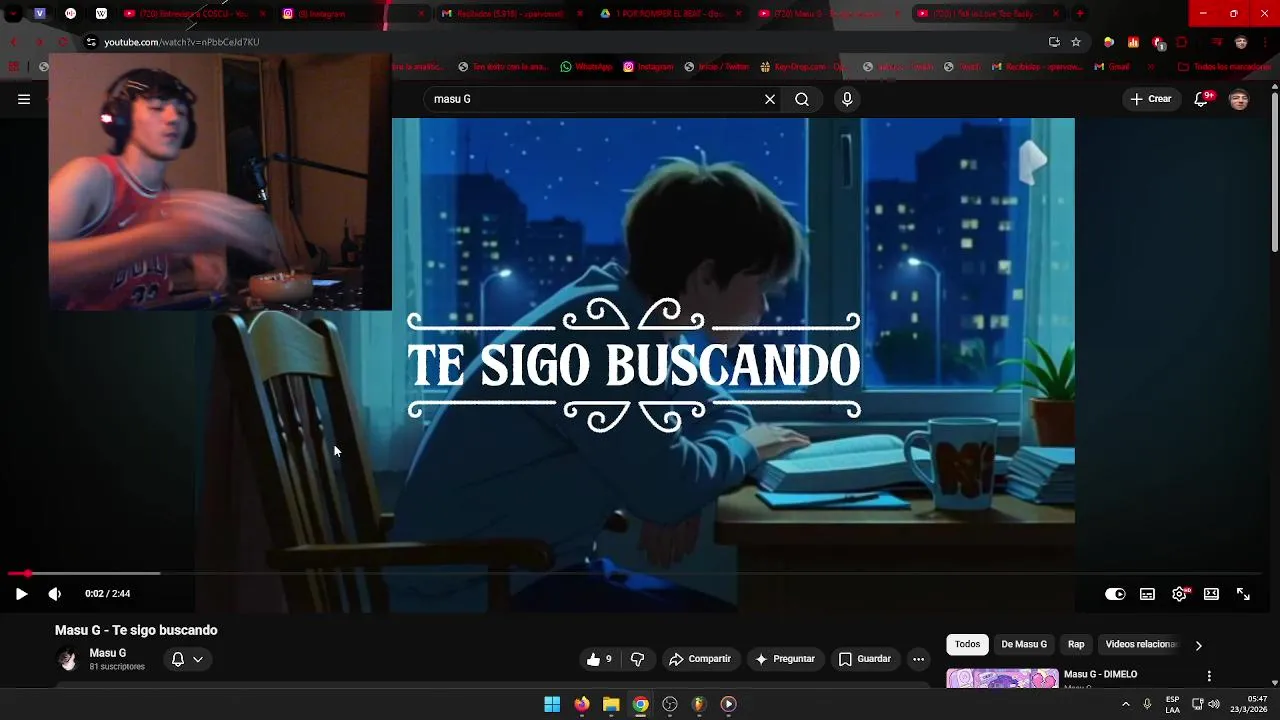Open the YouTube notifications bell

point(1201,99)
